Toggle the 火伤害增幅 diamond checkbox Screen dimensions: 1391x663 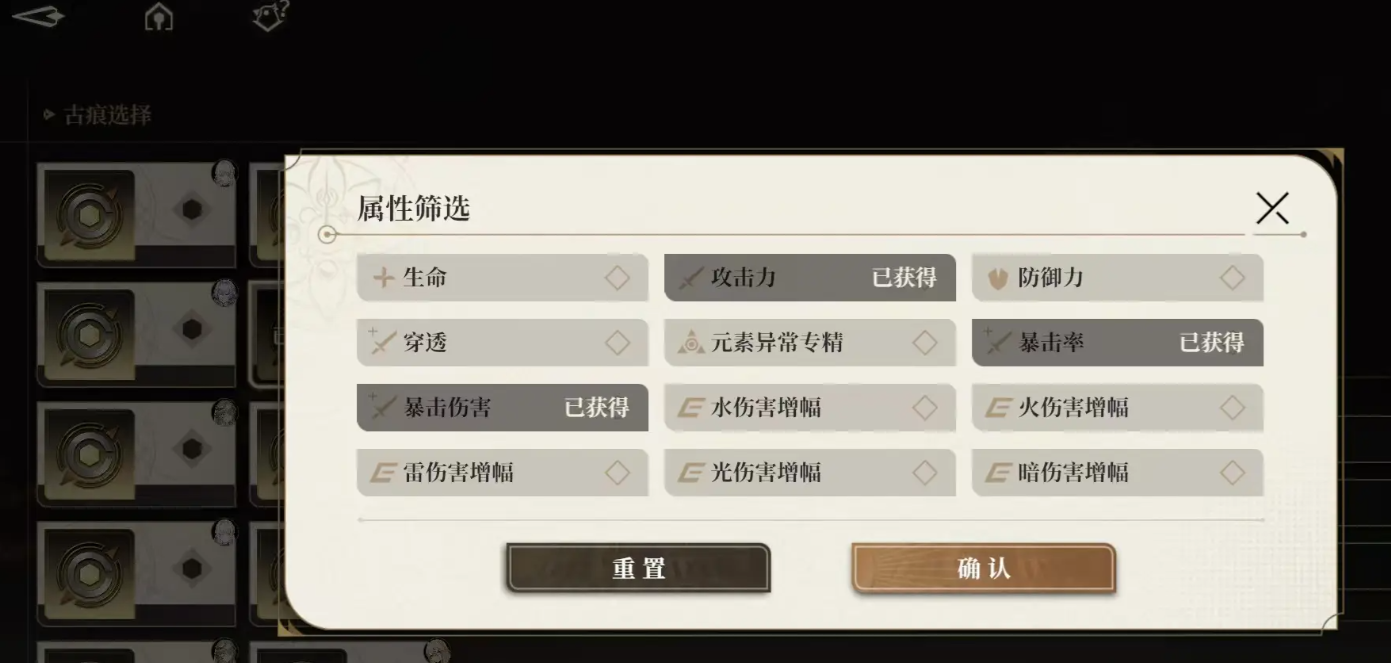coord(1232,408)
